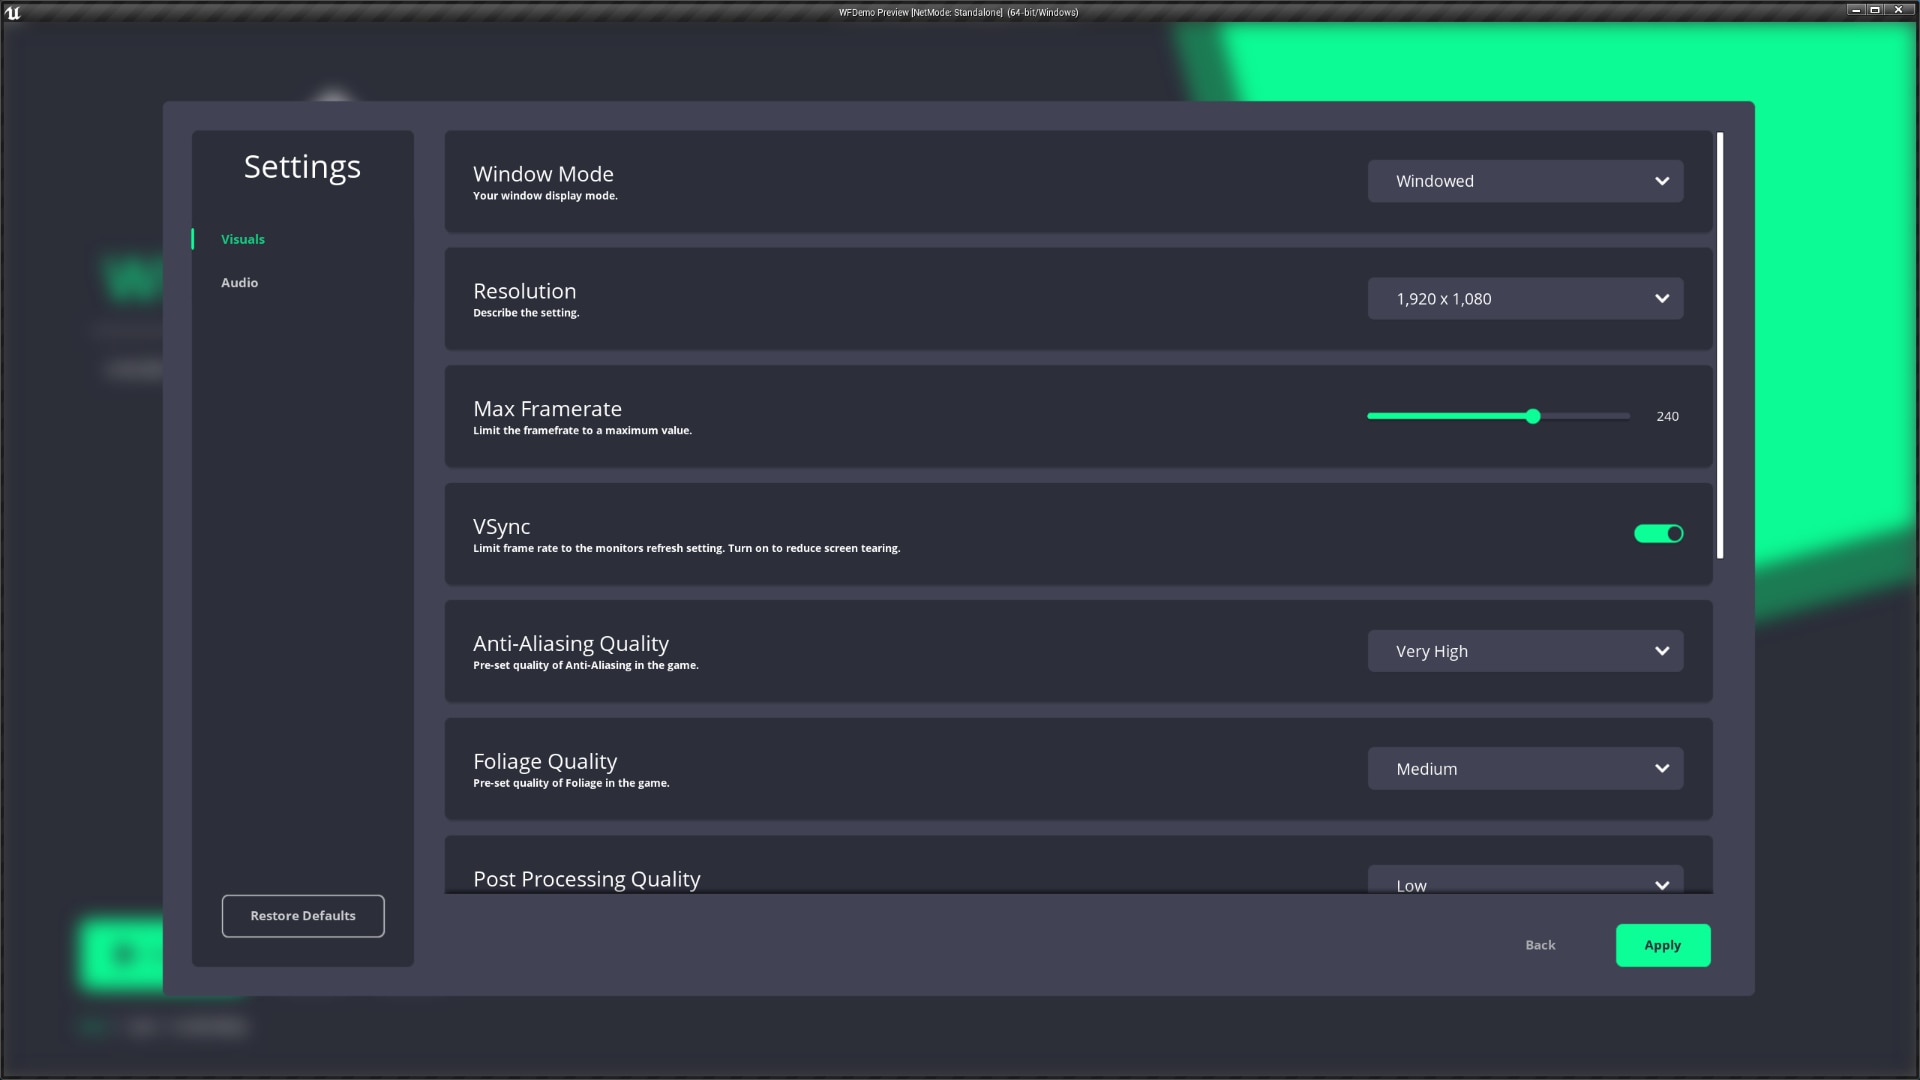The width and height of the screenshot is (1920, 1080).
Task: Click the 240 framerate value display
Action: (1667, 416)
